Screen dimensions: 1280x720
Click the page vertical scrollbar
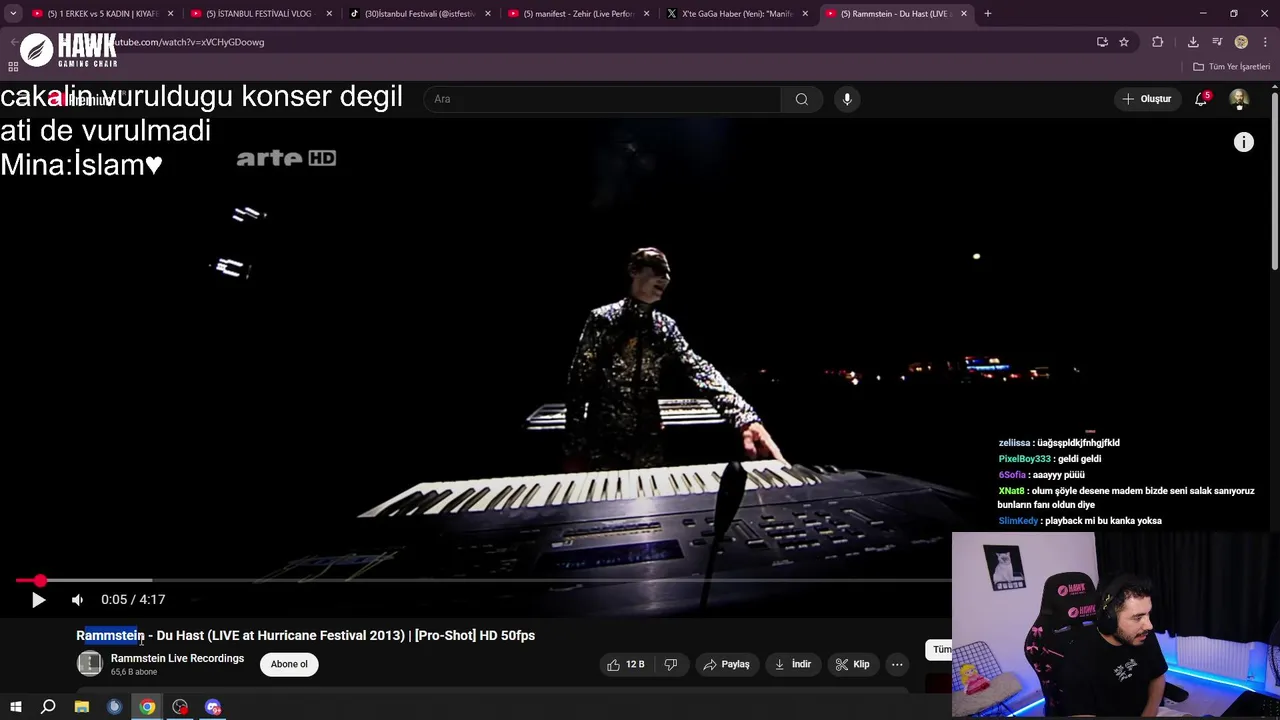pos(1275,180)
